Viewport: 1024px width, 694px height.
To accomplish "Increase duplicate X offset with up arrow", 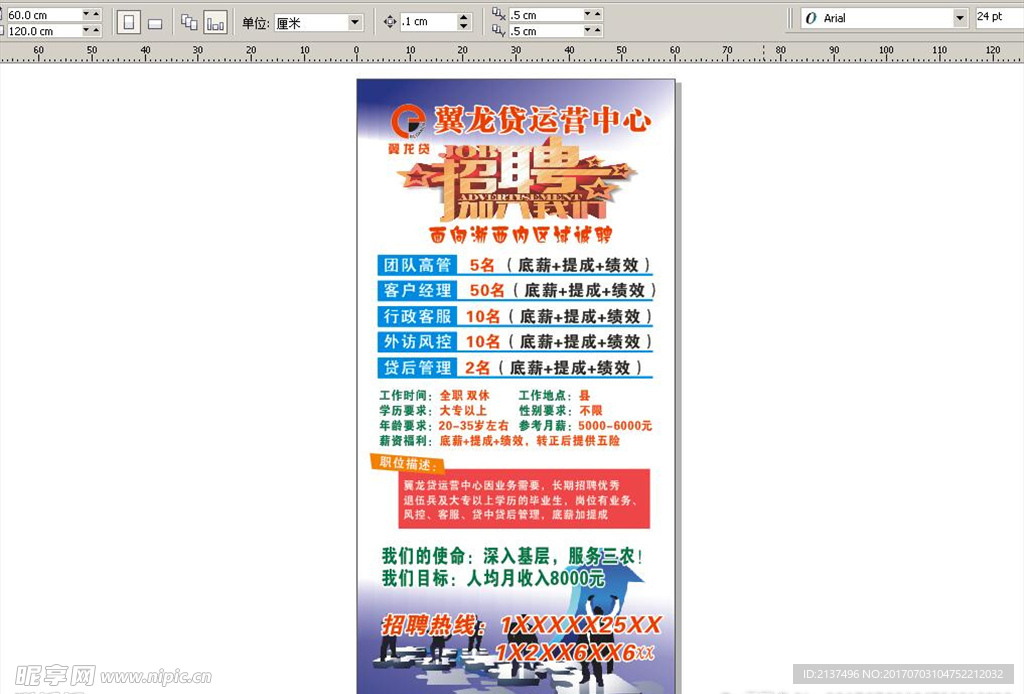I will (x=598, y=14).
